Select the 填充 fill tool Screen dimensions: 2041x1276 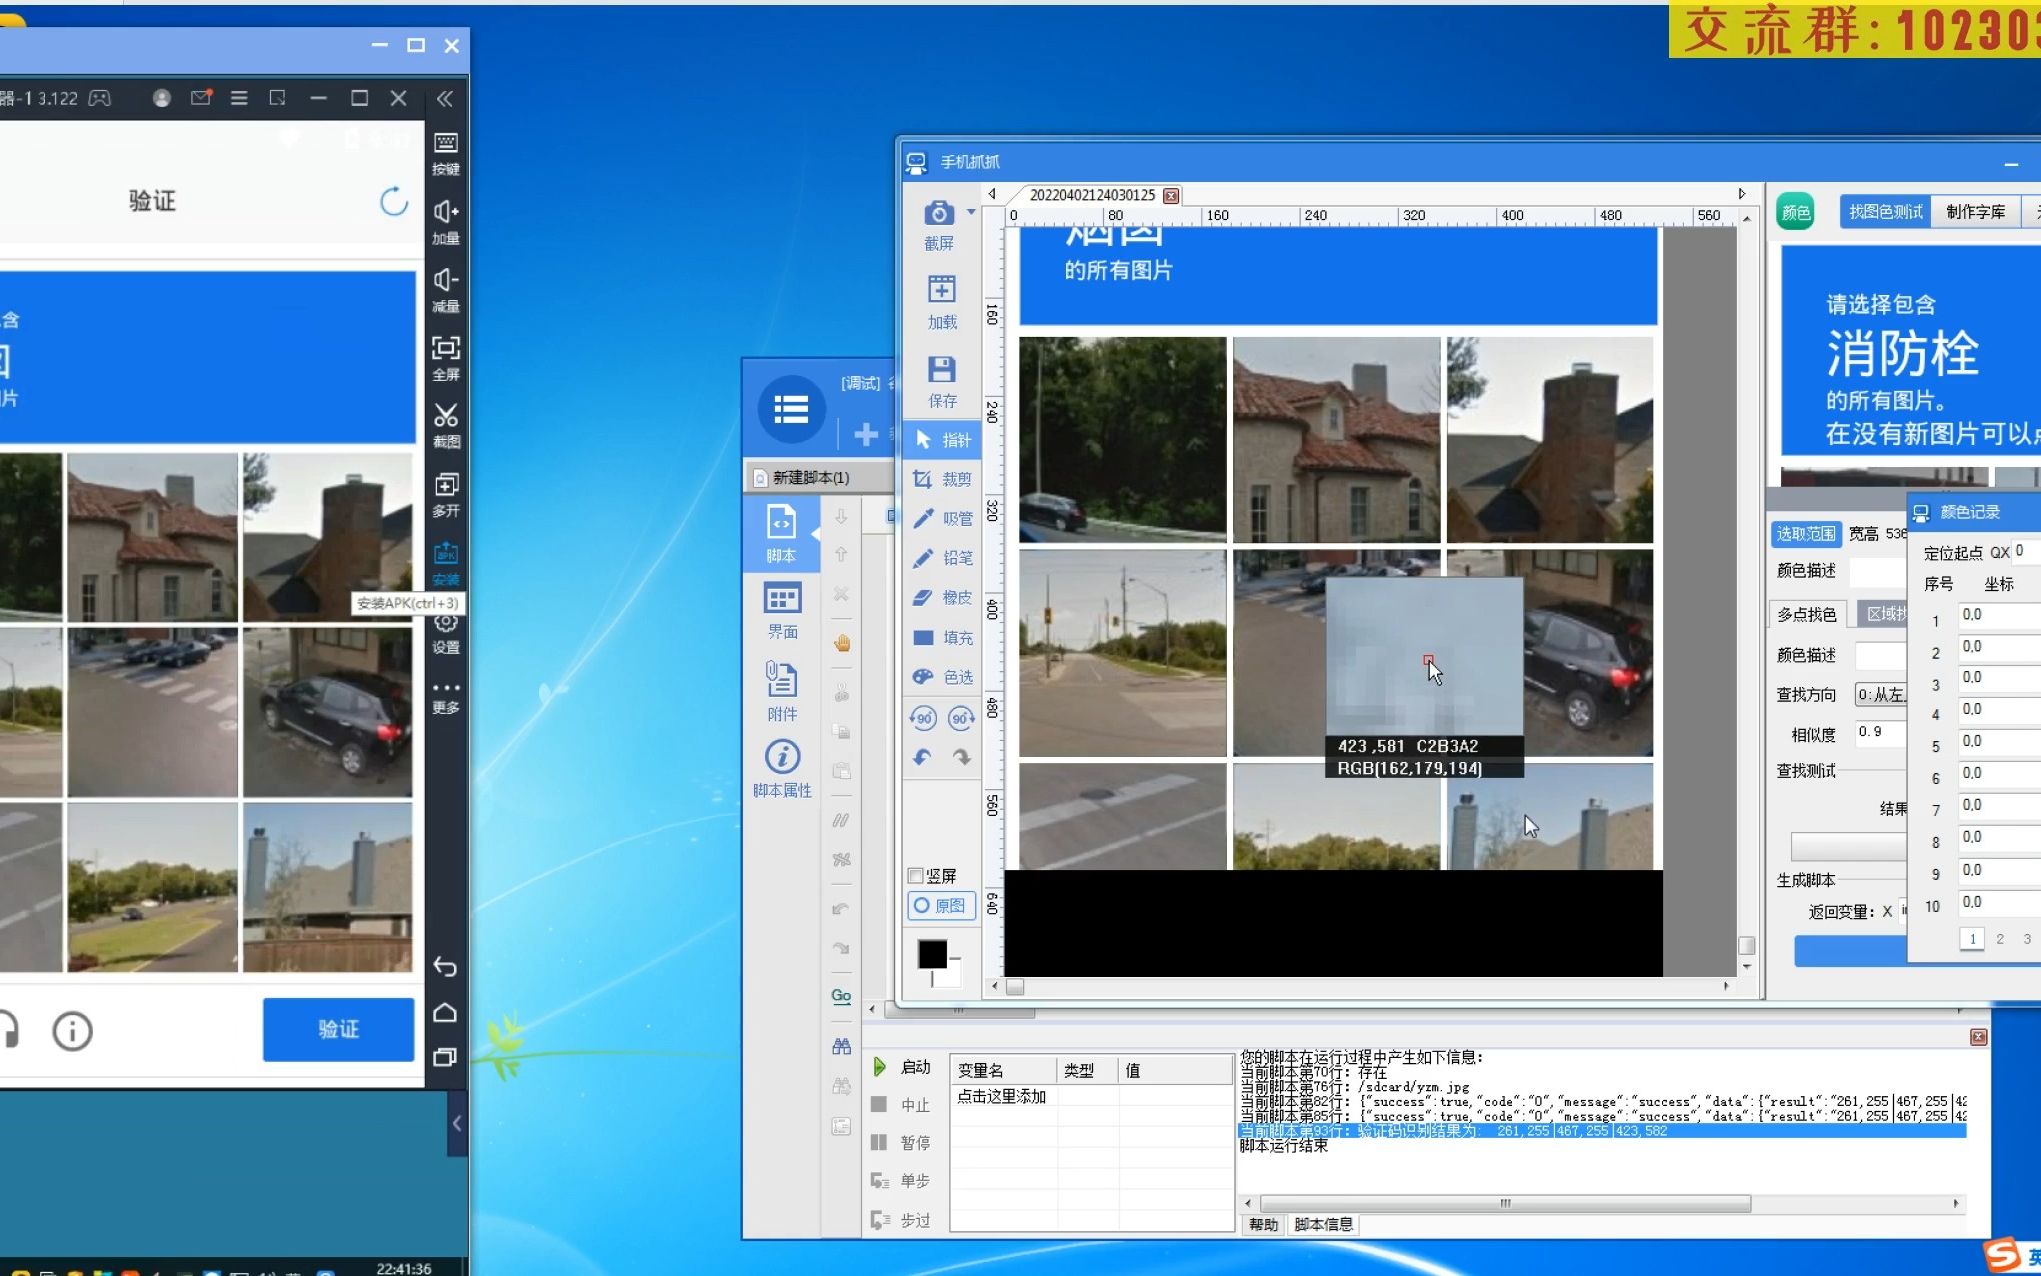[x=942, y=637]
